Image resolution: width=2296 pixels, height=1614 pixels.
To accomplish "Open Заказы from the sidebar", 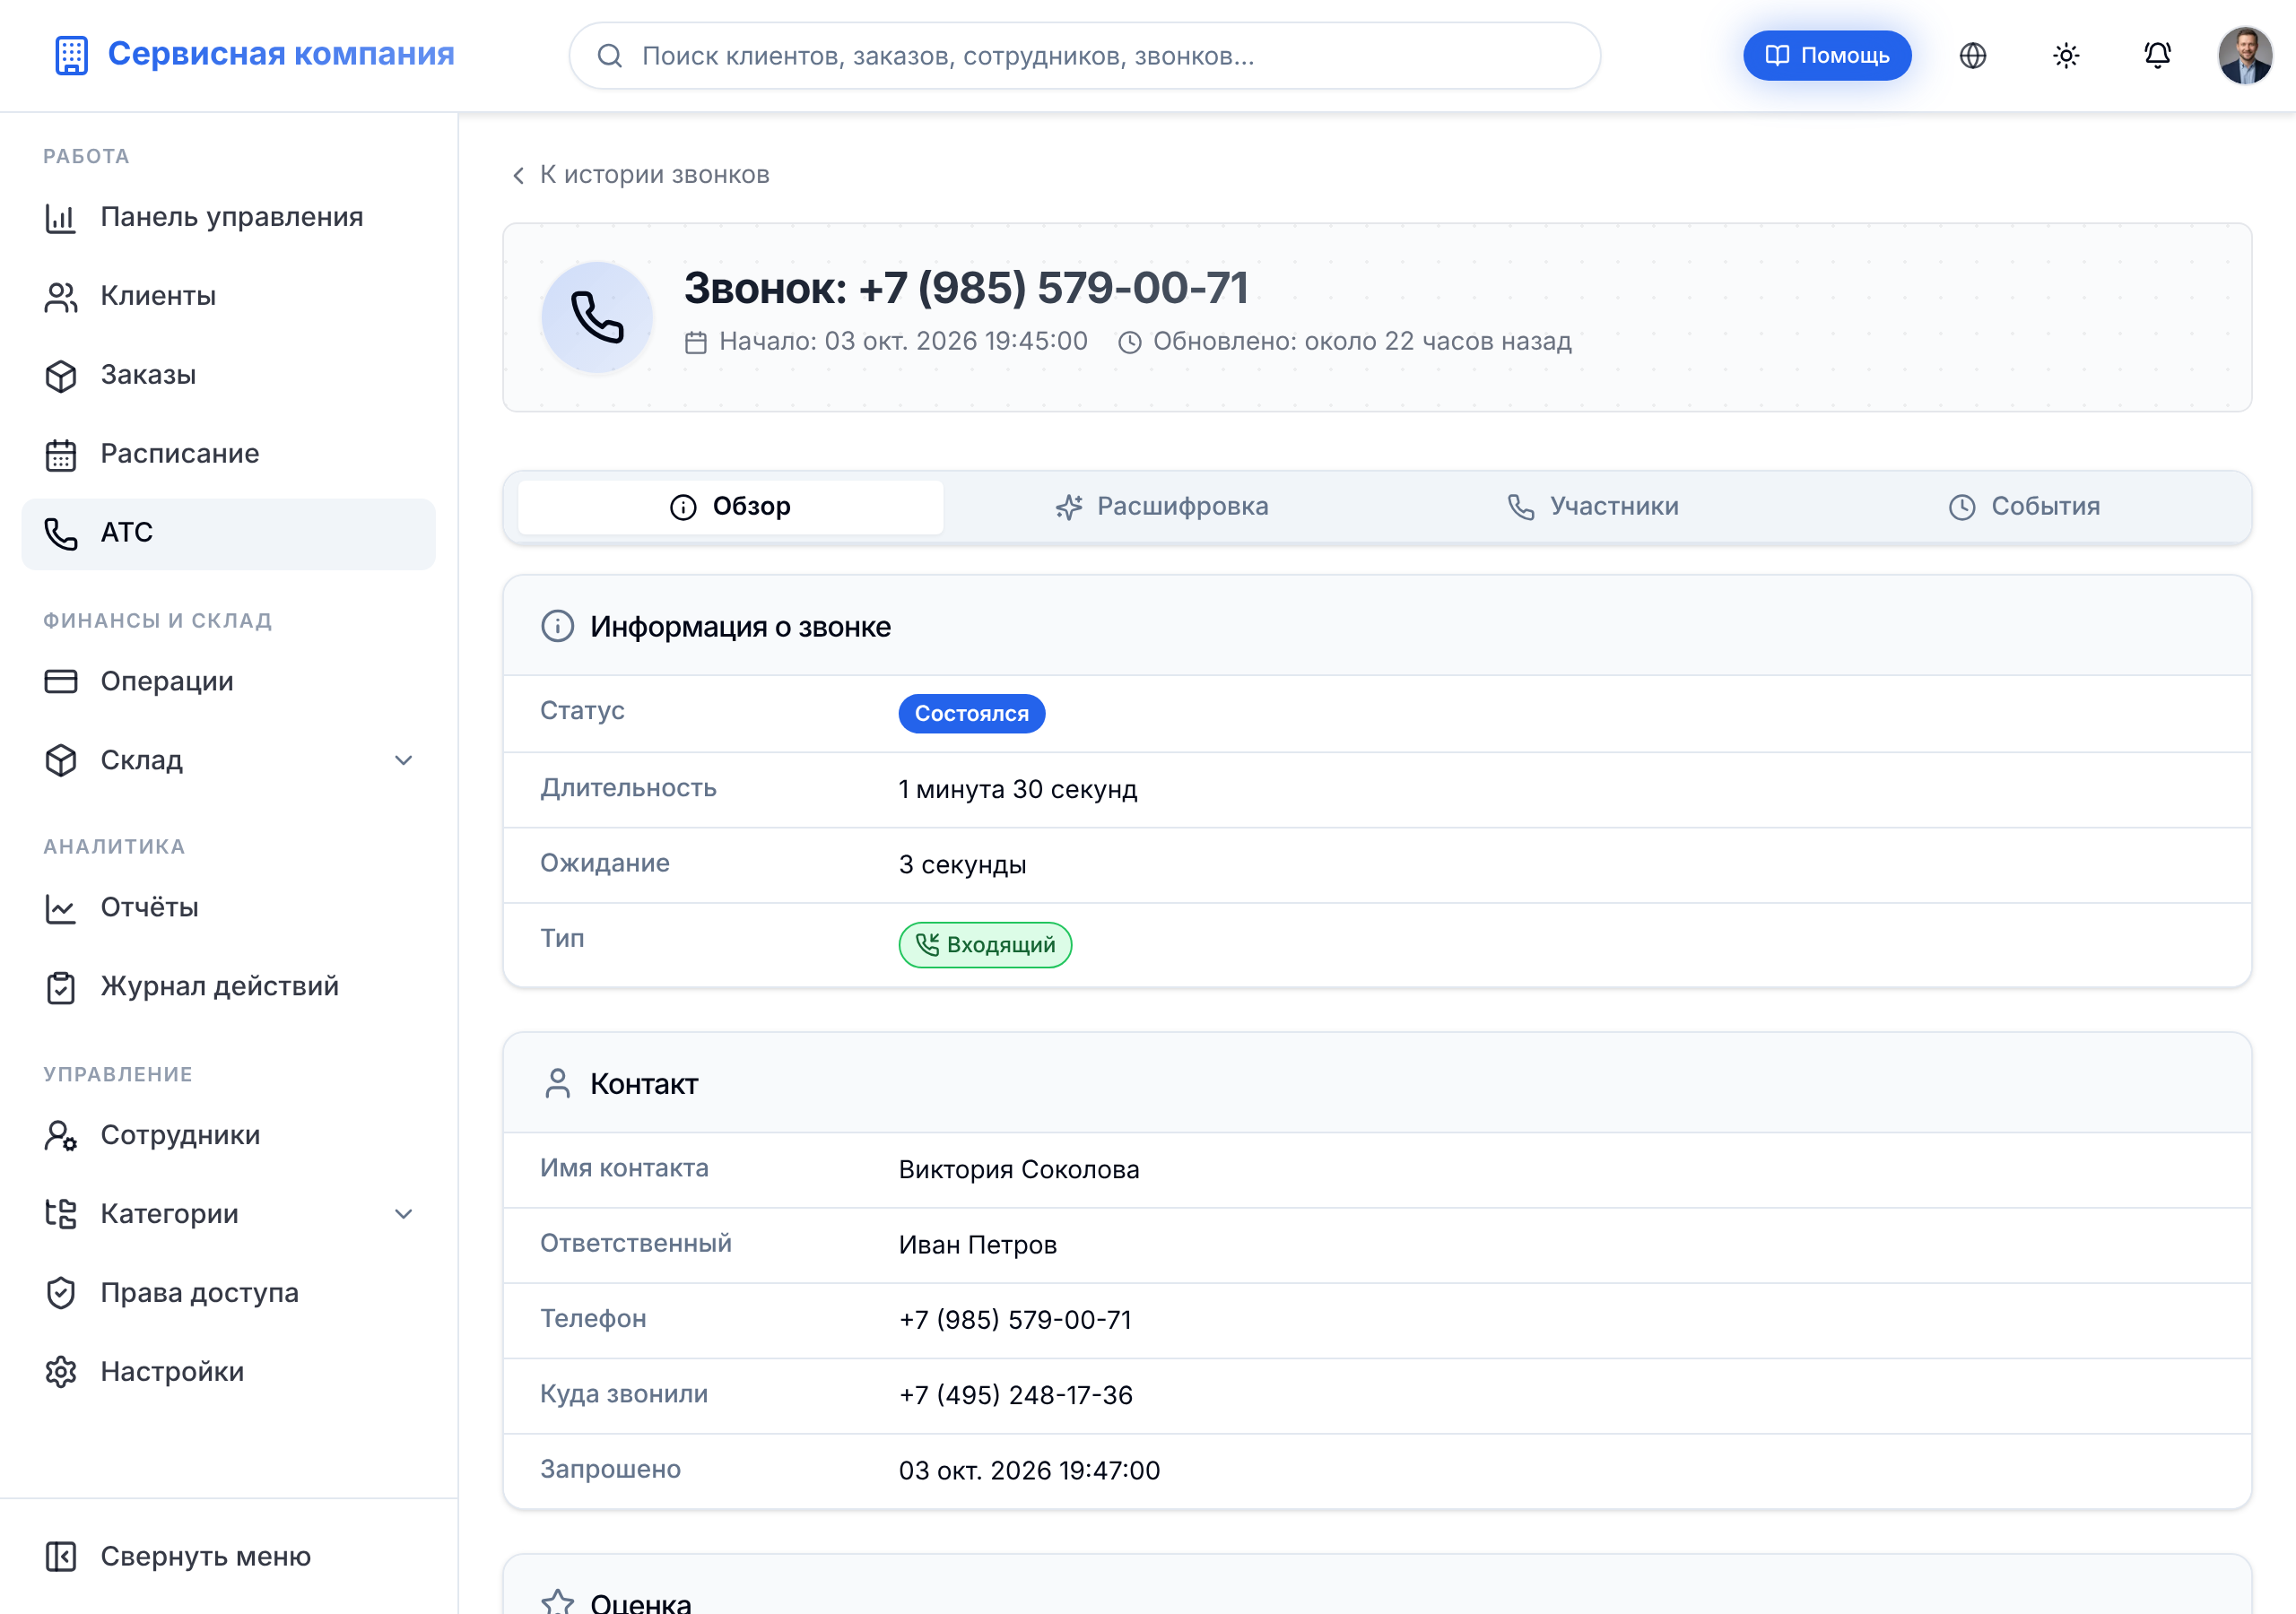I will tap(228, 375).
